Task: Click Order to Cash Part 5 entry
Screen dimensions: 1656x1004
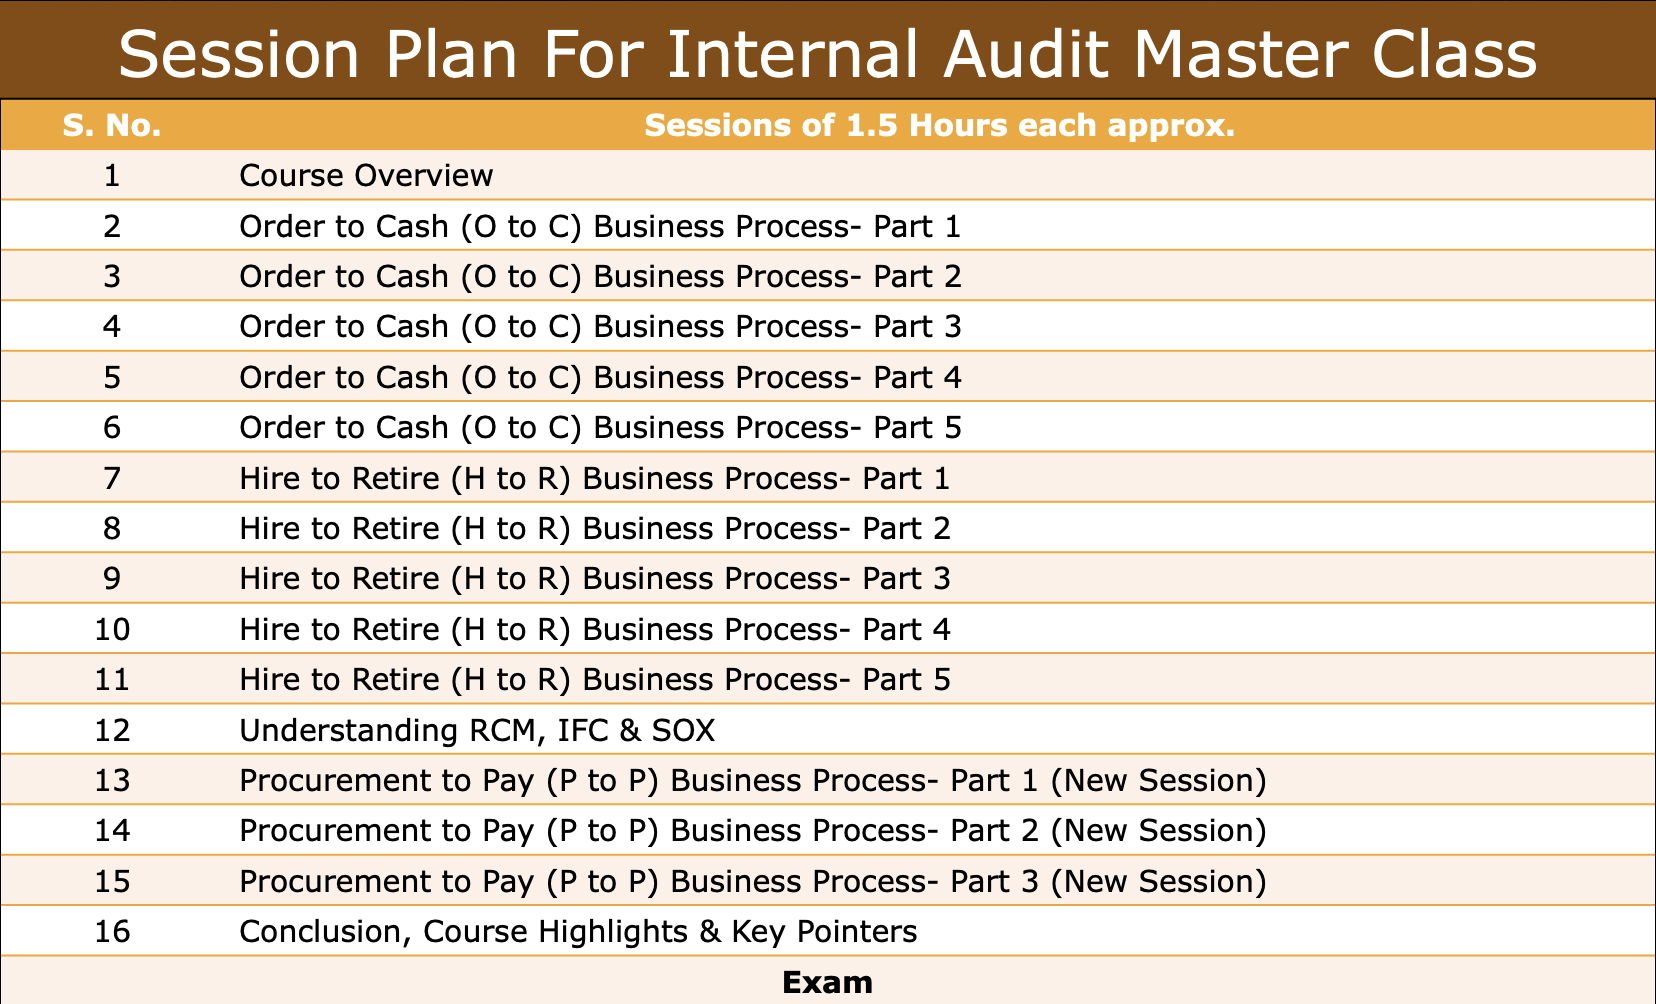Action: coord(600,428)
